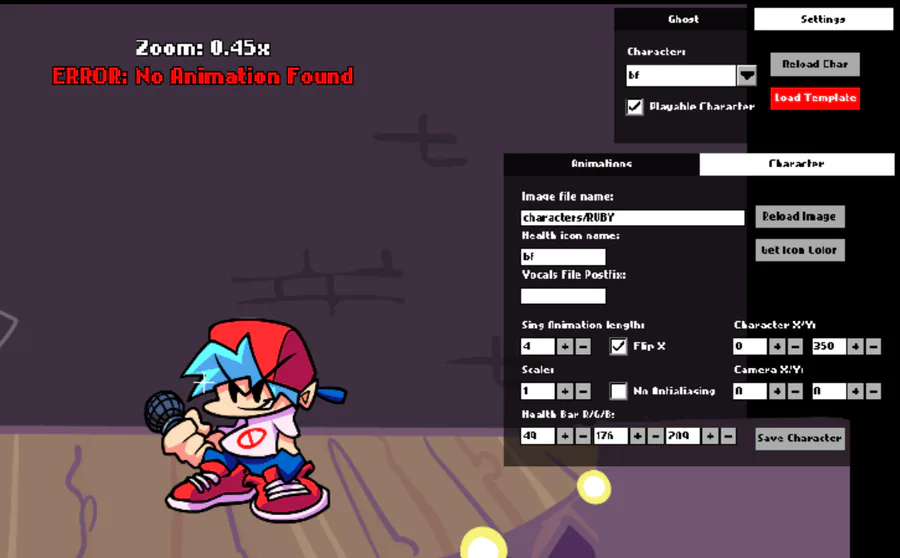Click the Camera Y value field

[829, 391]
